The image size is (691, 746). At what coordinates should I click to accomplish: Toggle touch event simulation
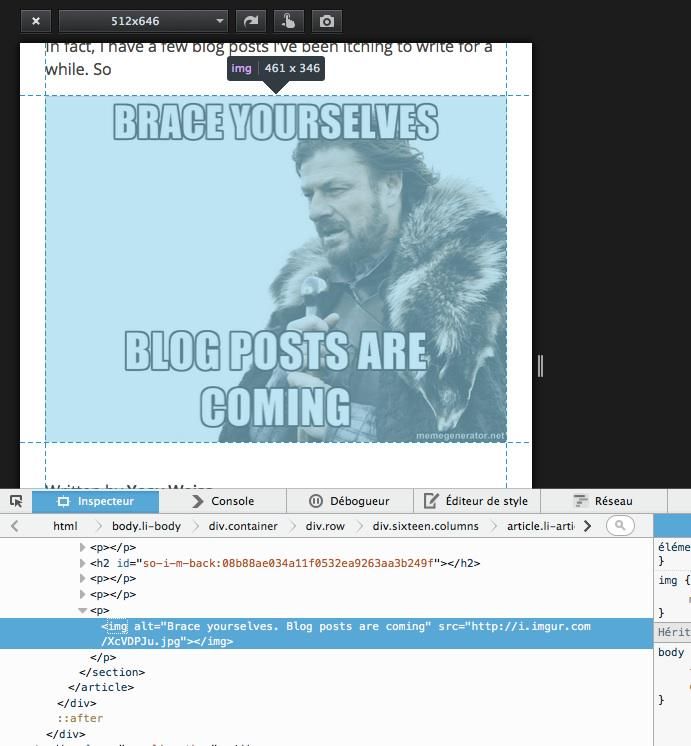pos(287,20)
